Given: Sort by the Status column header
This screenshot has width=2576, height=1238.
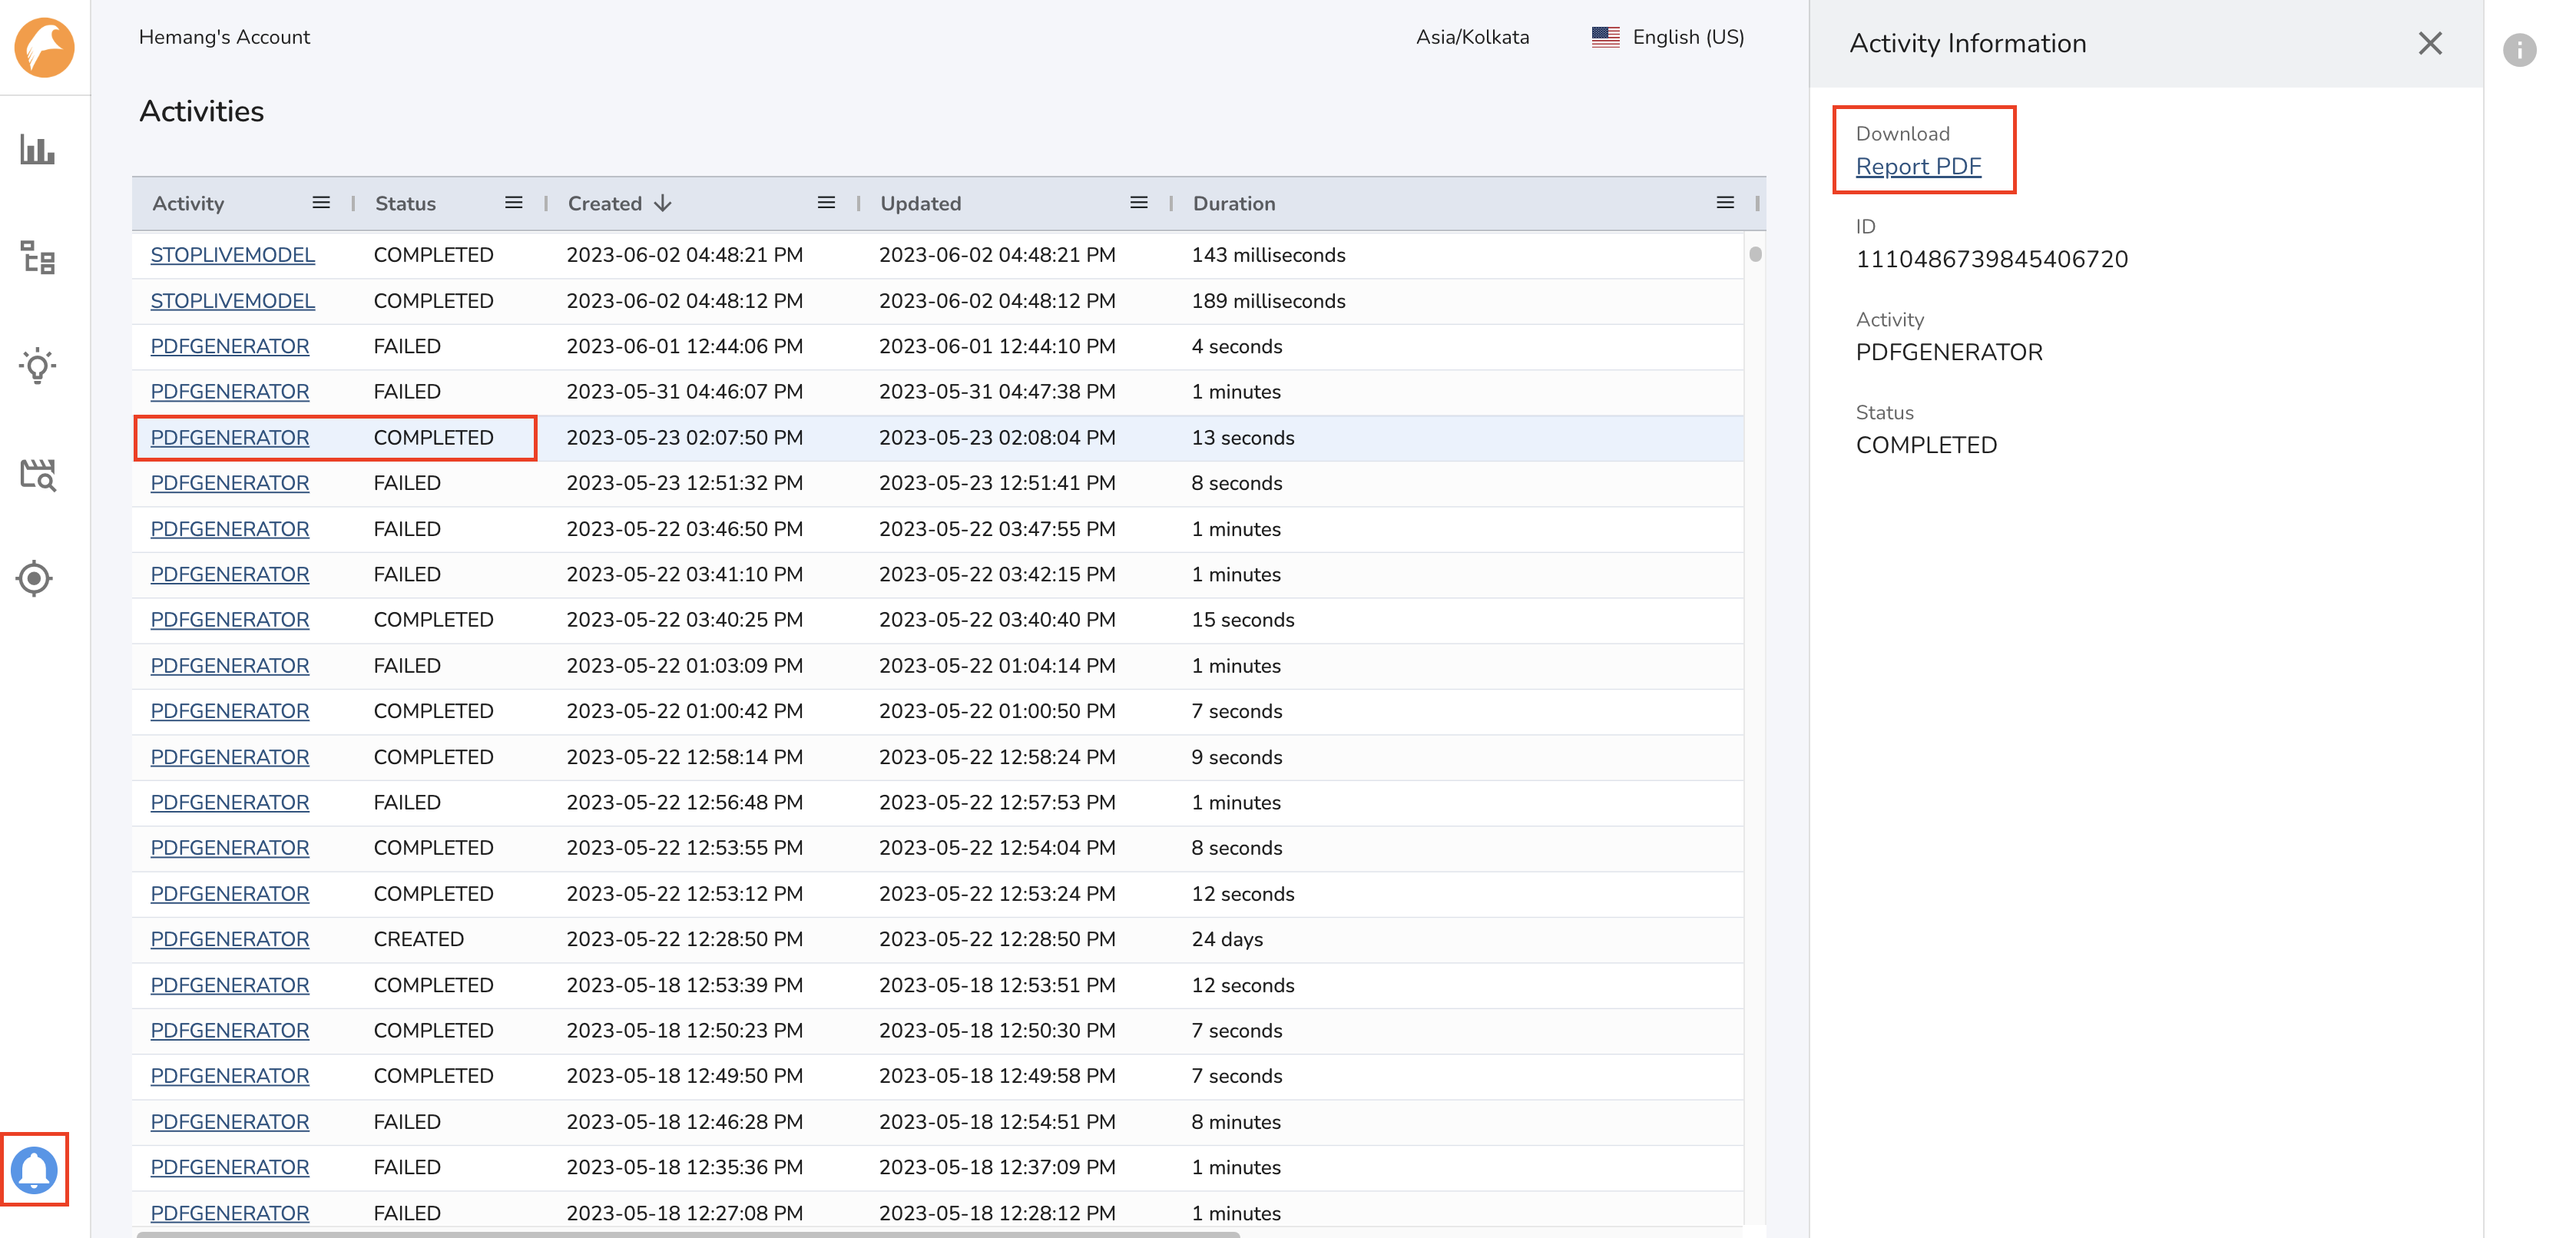Looking at the screenshot, I should tap(405, 203).
